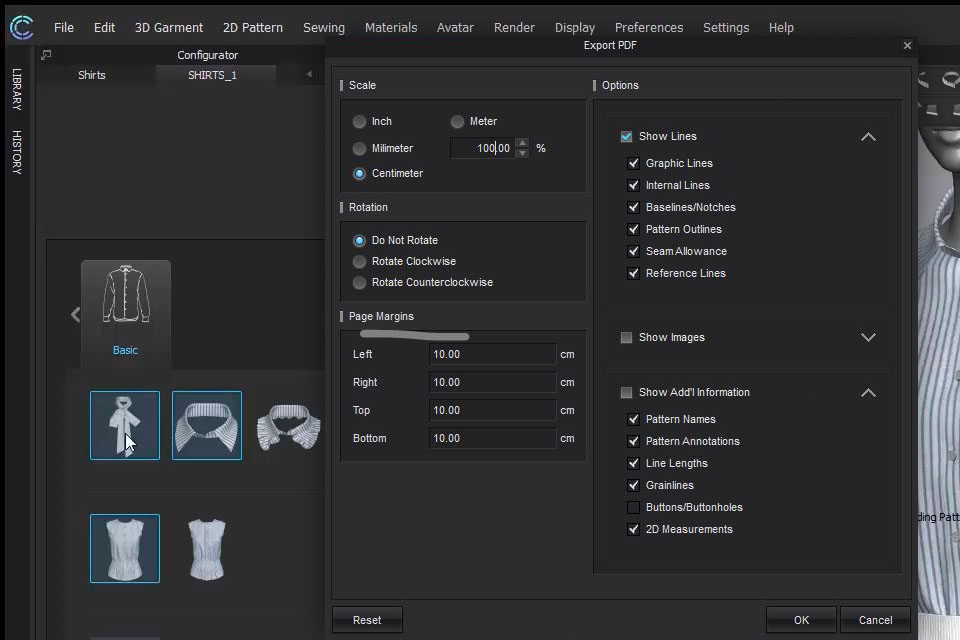The image size is (960, 640).
Task: Uncheck Pattern Annotations option
Action: tap(634, 442)
